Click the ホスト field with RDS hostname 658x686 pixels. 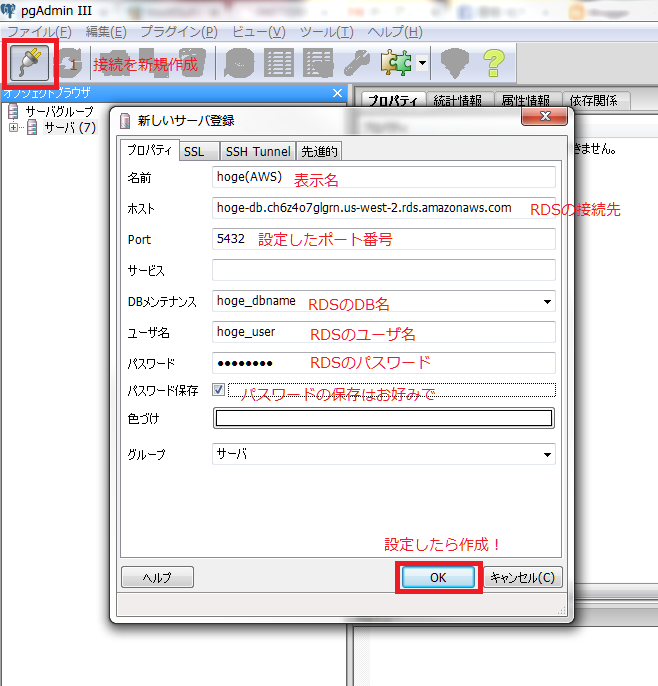click(384, 208)
